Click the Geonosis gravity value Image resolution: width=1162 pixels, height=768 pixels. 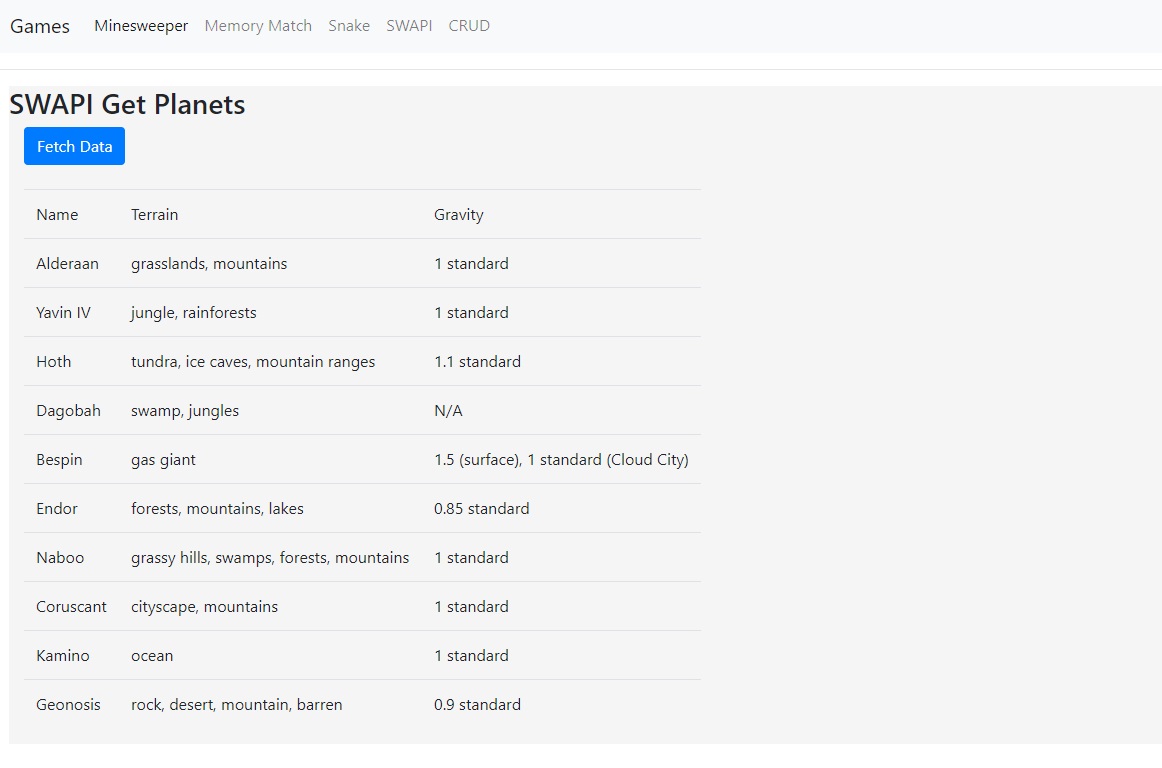point(478,704)
